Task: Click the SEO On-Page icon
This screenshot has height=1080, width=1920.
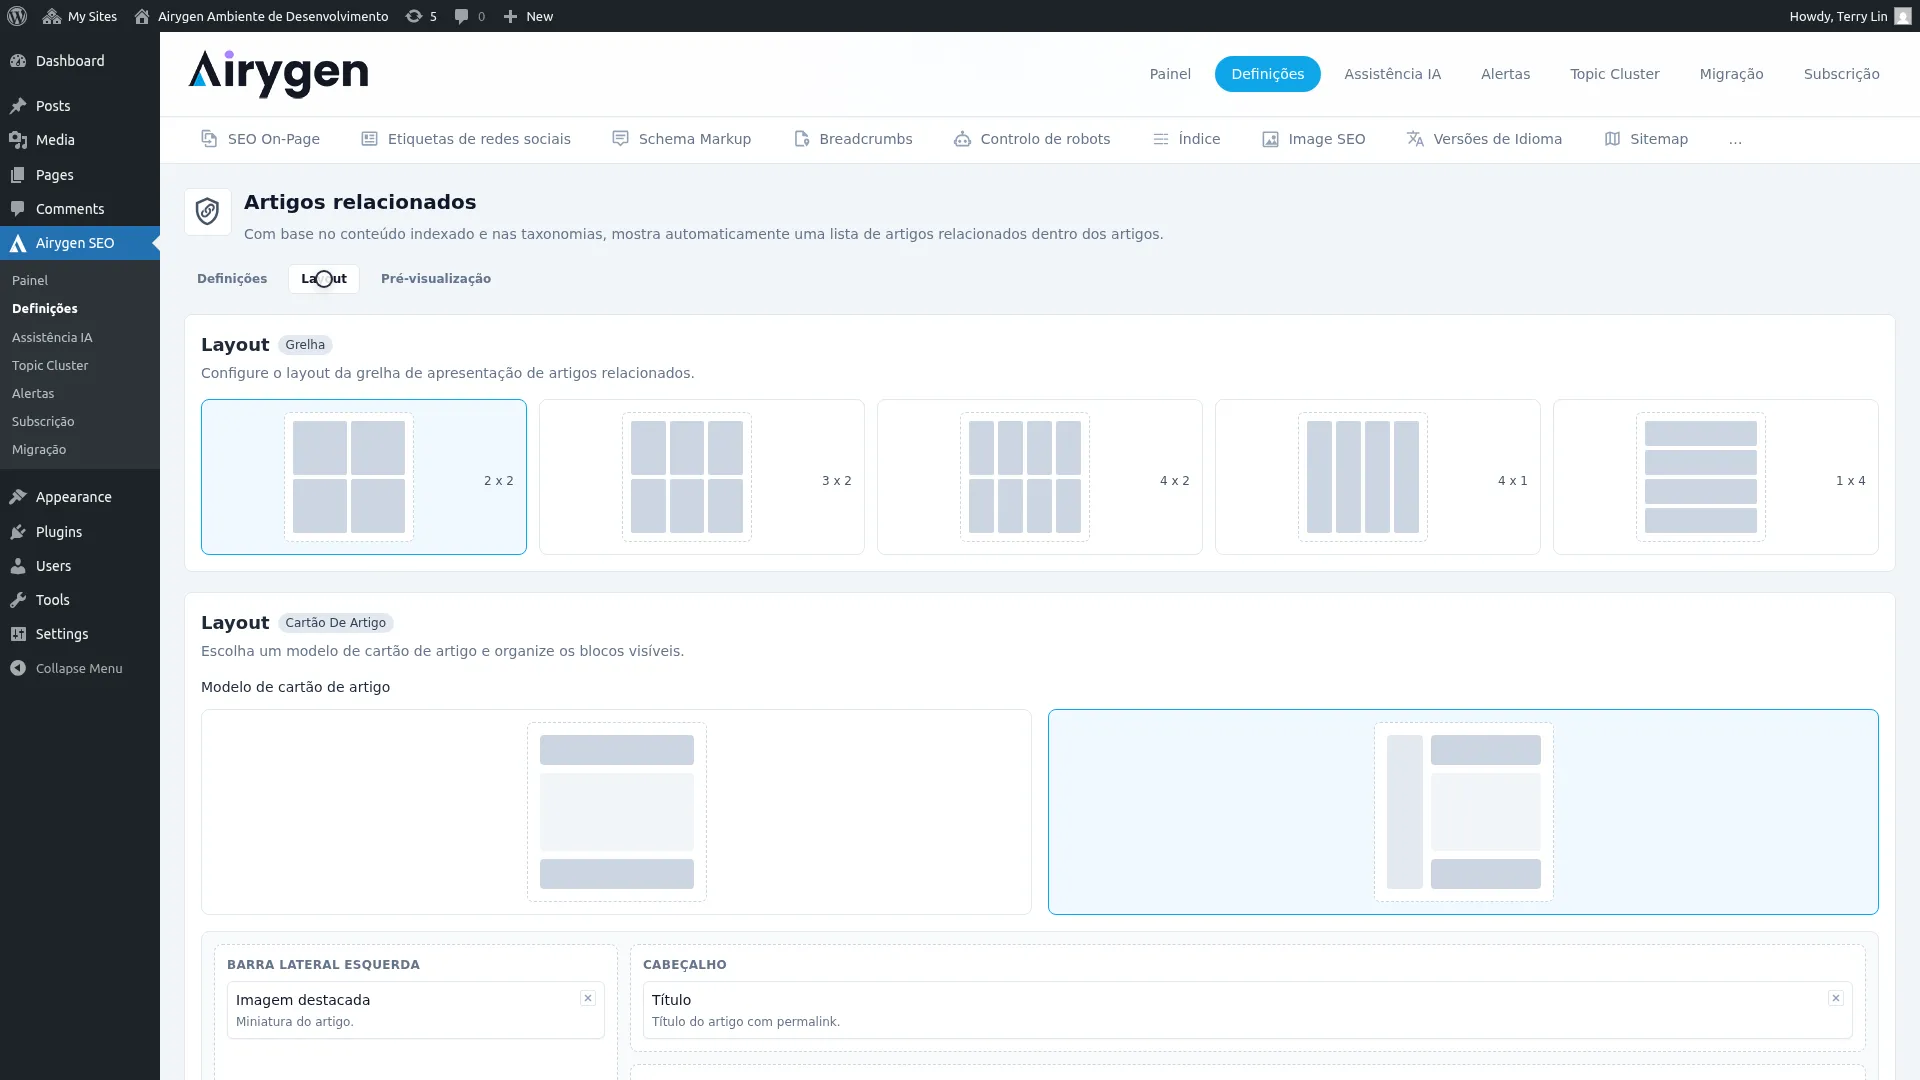Action: click(x=209, y=139)
